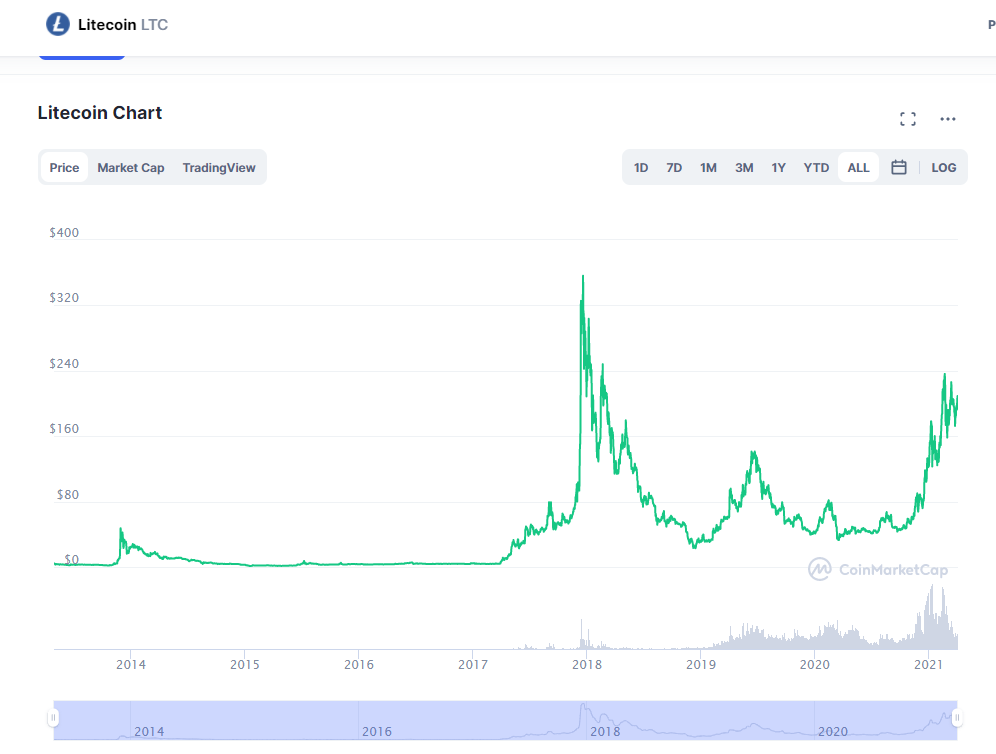Switch to TradingView tab
Screen dimensions: 996x754
coord(219,168)
